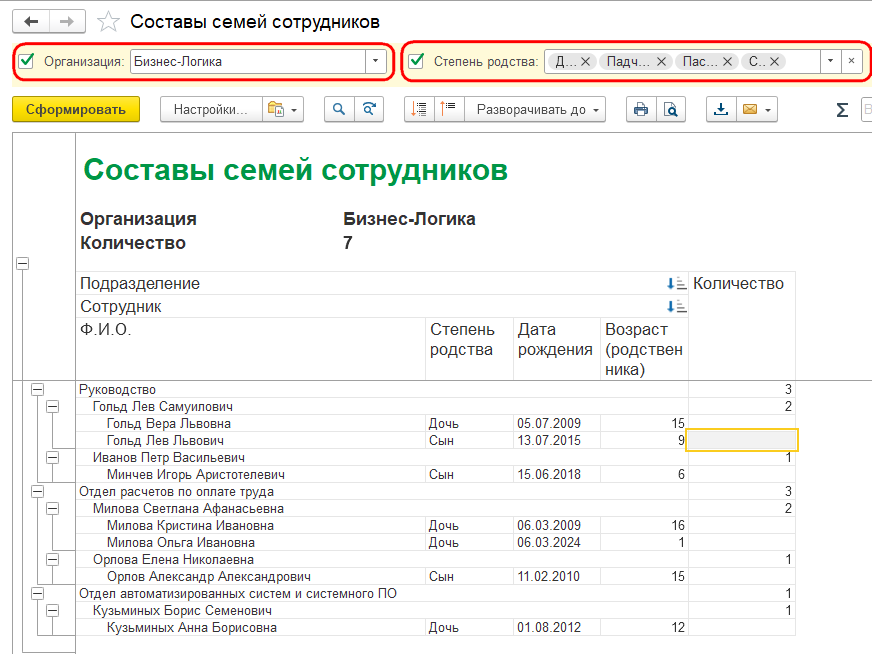Open the report variant selection icon
This screenshot has height=654, width=872.
[x=276, y=109]
